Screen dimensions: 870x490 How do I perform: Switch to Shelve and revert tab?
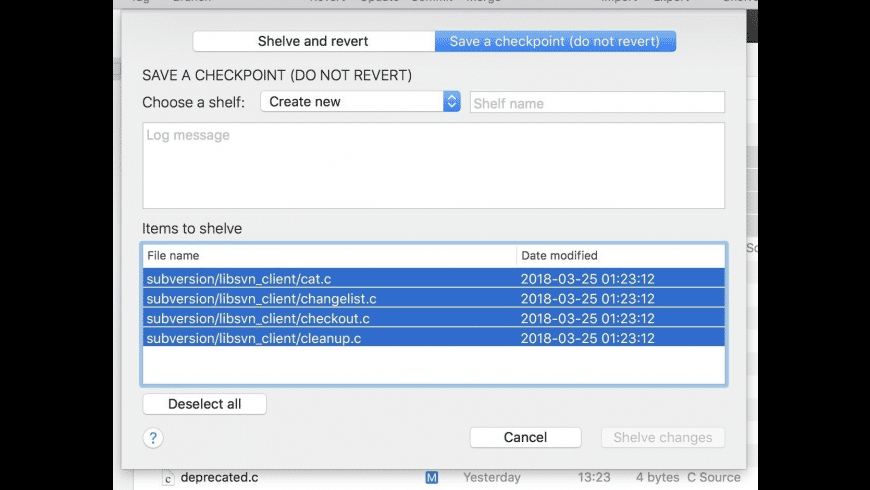pos(313,41)
